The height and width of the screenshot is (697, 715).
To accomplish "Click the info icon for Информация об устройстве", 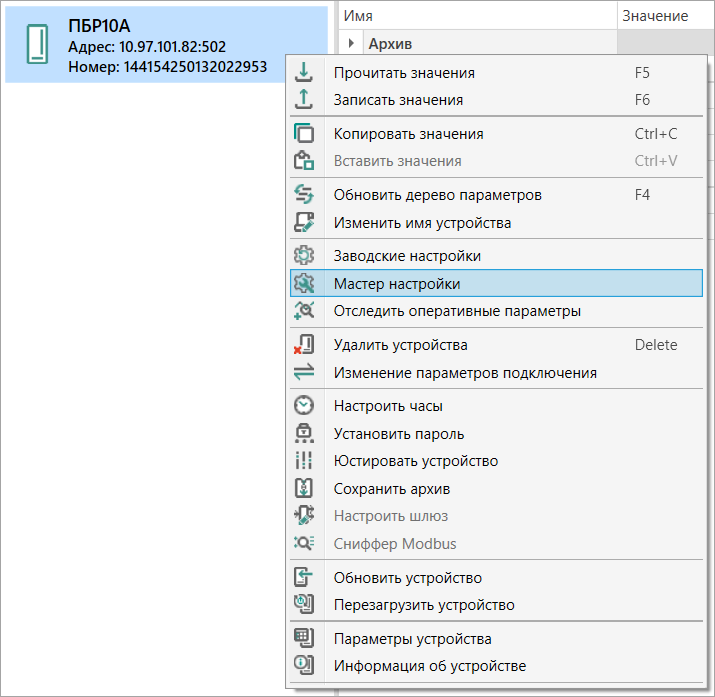I will tap(304, 666).
